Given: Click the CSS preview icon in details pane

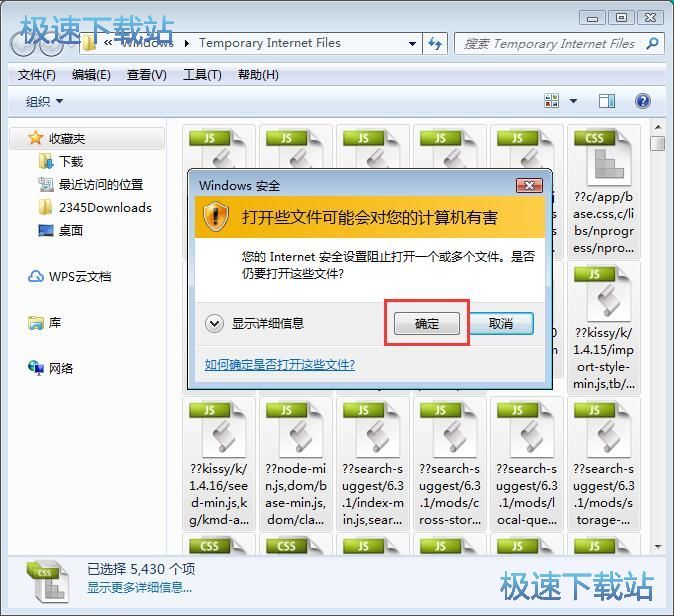Looking at the screenshot, I should pos(47,581).
